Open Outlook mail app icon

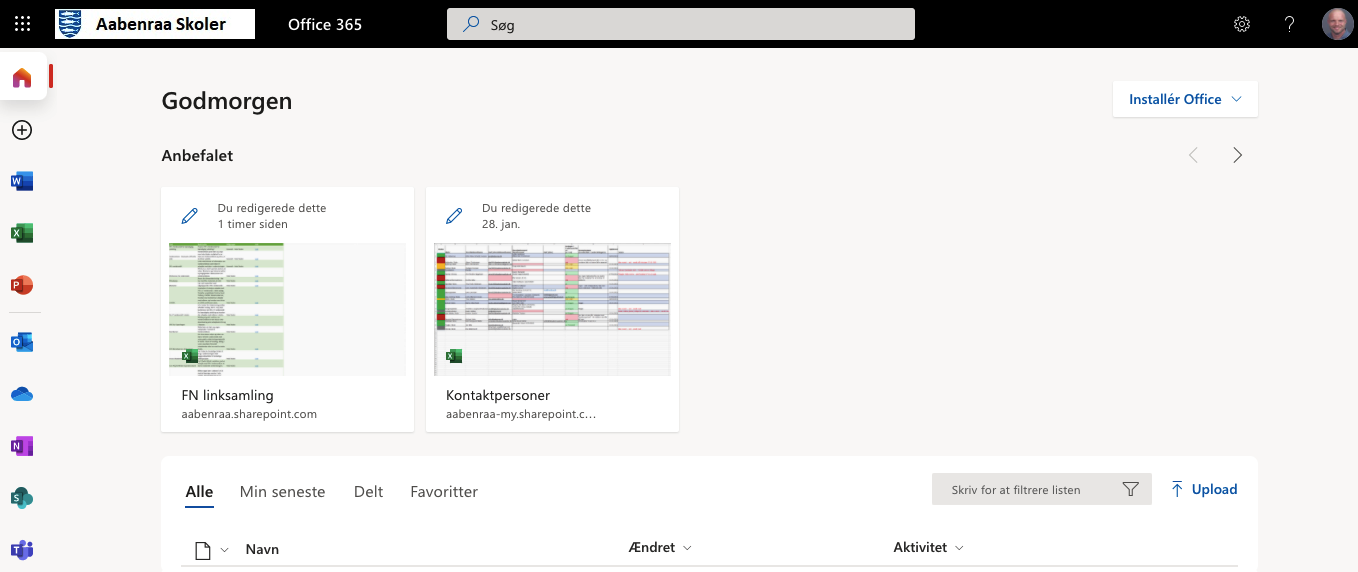click(22, 342)
